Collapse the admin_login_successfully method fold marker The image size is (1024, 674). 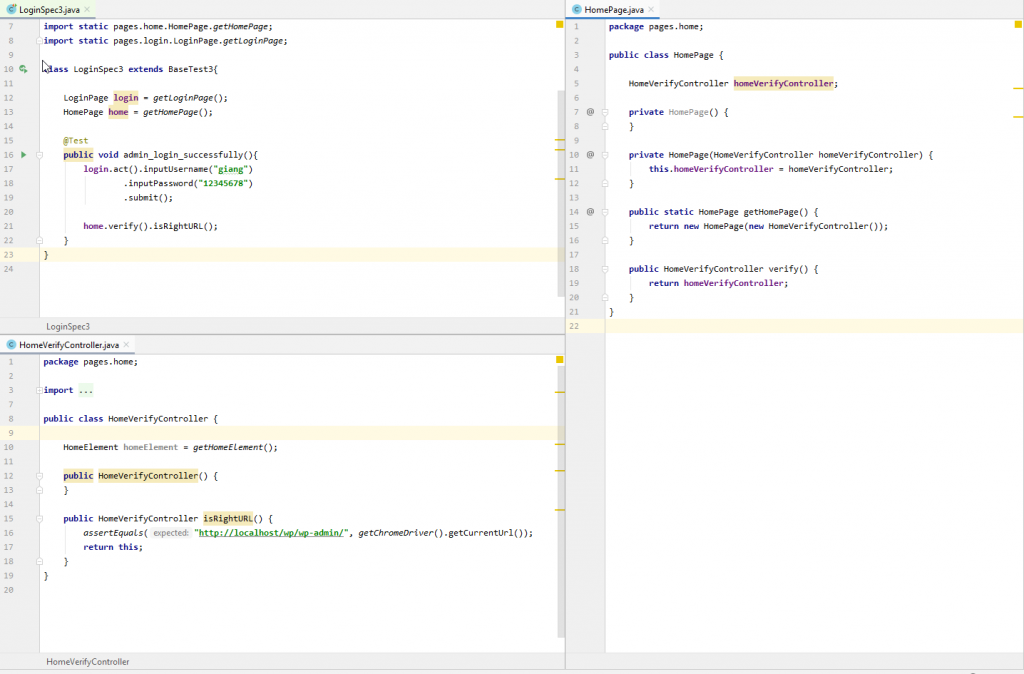(x=39, y=155)
